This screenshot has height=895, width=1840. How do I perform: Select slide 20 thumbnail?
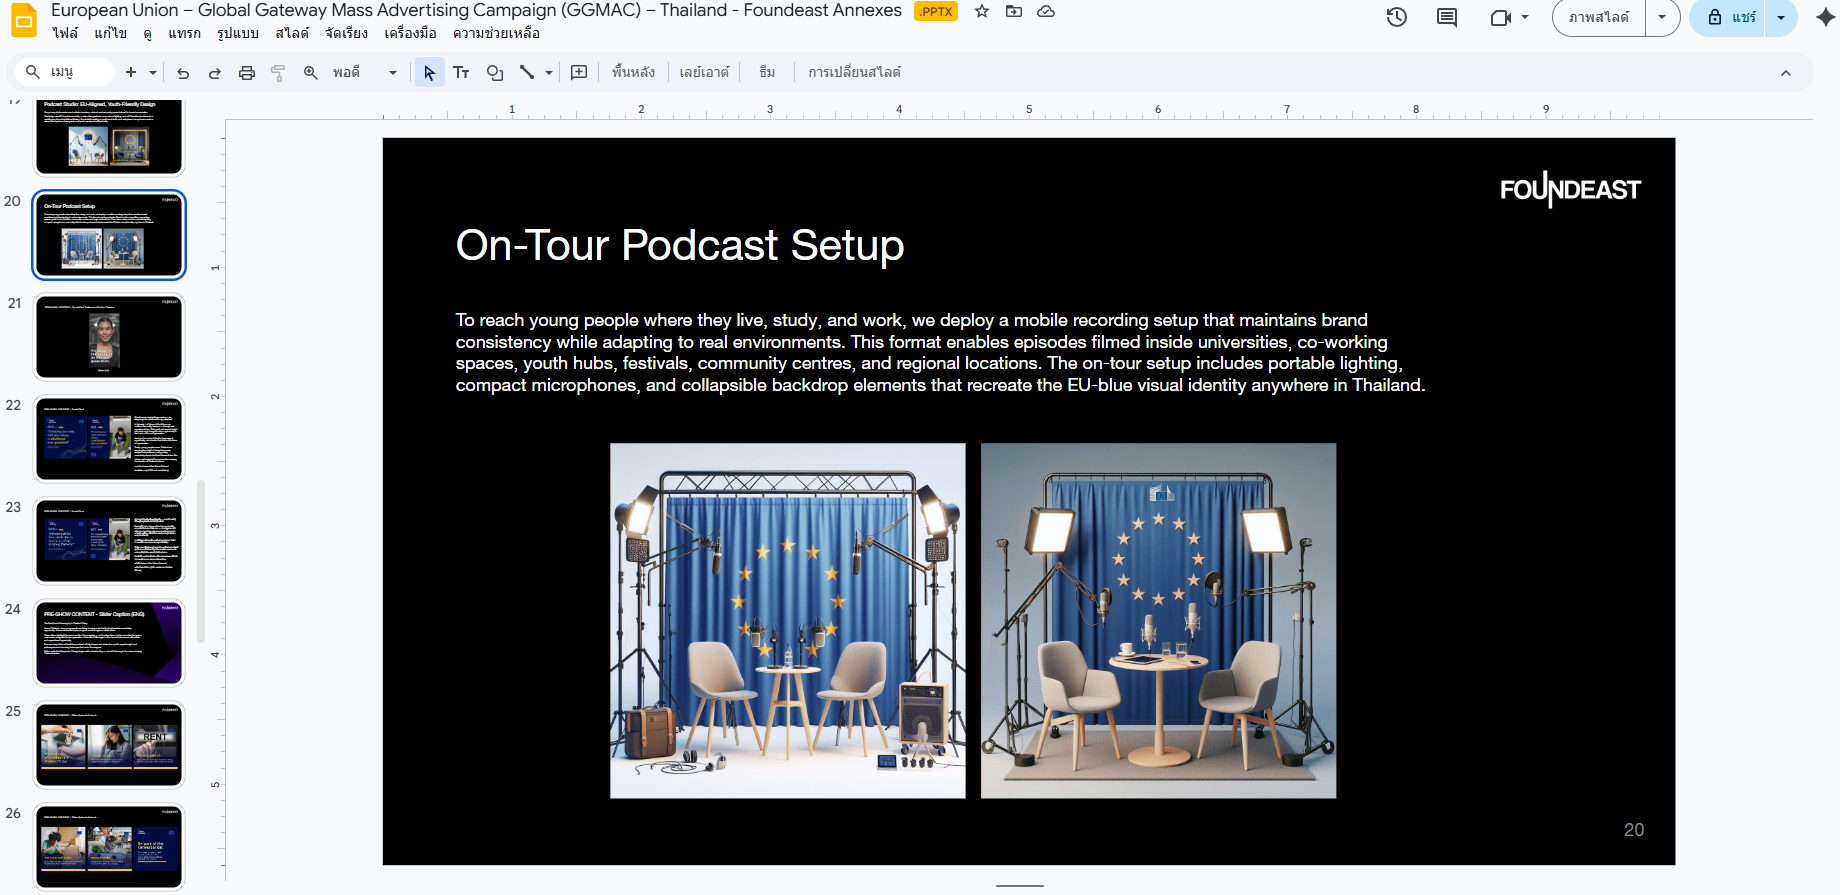coord(109,234)
